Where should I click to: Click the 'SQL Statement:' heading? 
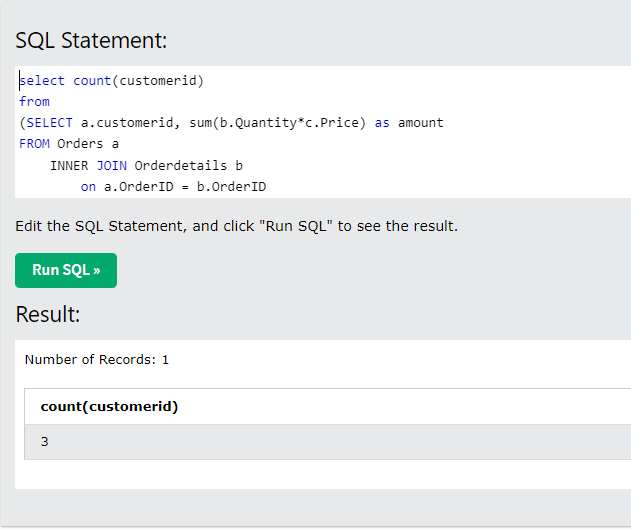[91, 41]
